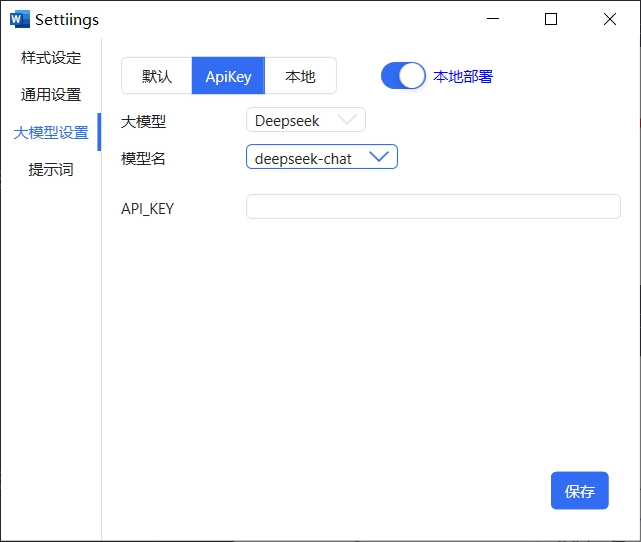This screenshot has width=641, height=542.
Task: Close the Settings window
Action: (x=610, y=19)
